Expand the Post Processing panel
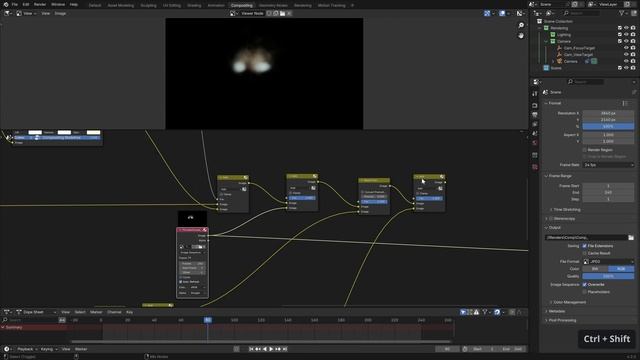This screenshot has width=640, height=360. [546, 320]
